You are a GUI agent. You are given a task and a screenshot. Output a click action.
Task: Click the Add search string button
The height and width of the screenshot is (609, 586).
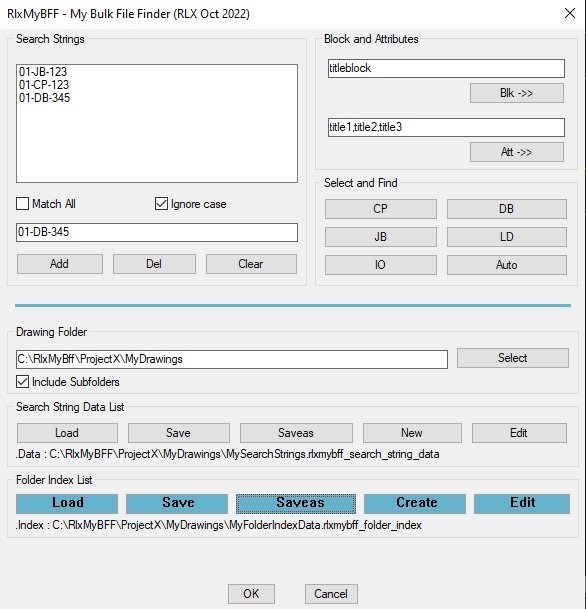click(x=60, y=264)
